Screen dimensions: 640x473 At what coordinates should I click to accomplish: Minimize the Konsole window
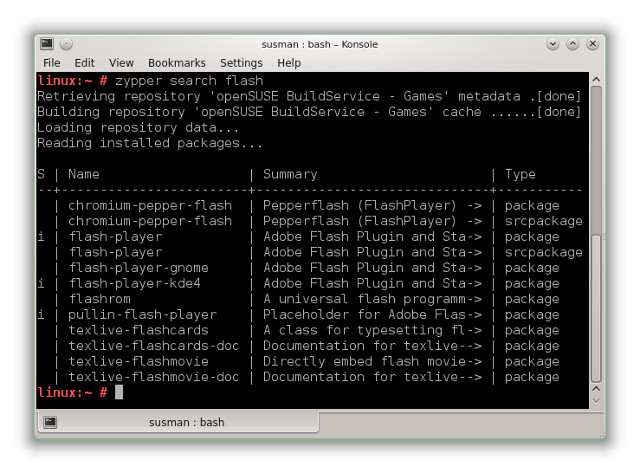point(553,44)
